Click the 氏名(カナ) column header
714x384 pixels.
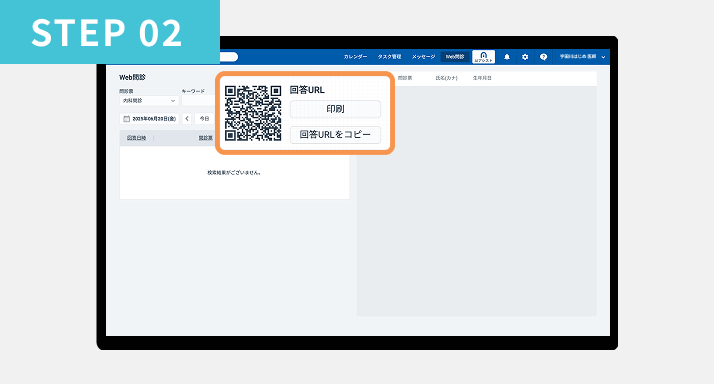coord(446,78)
